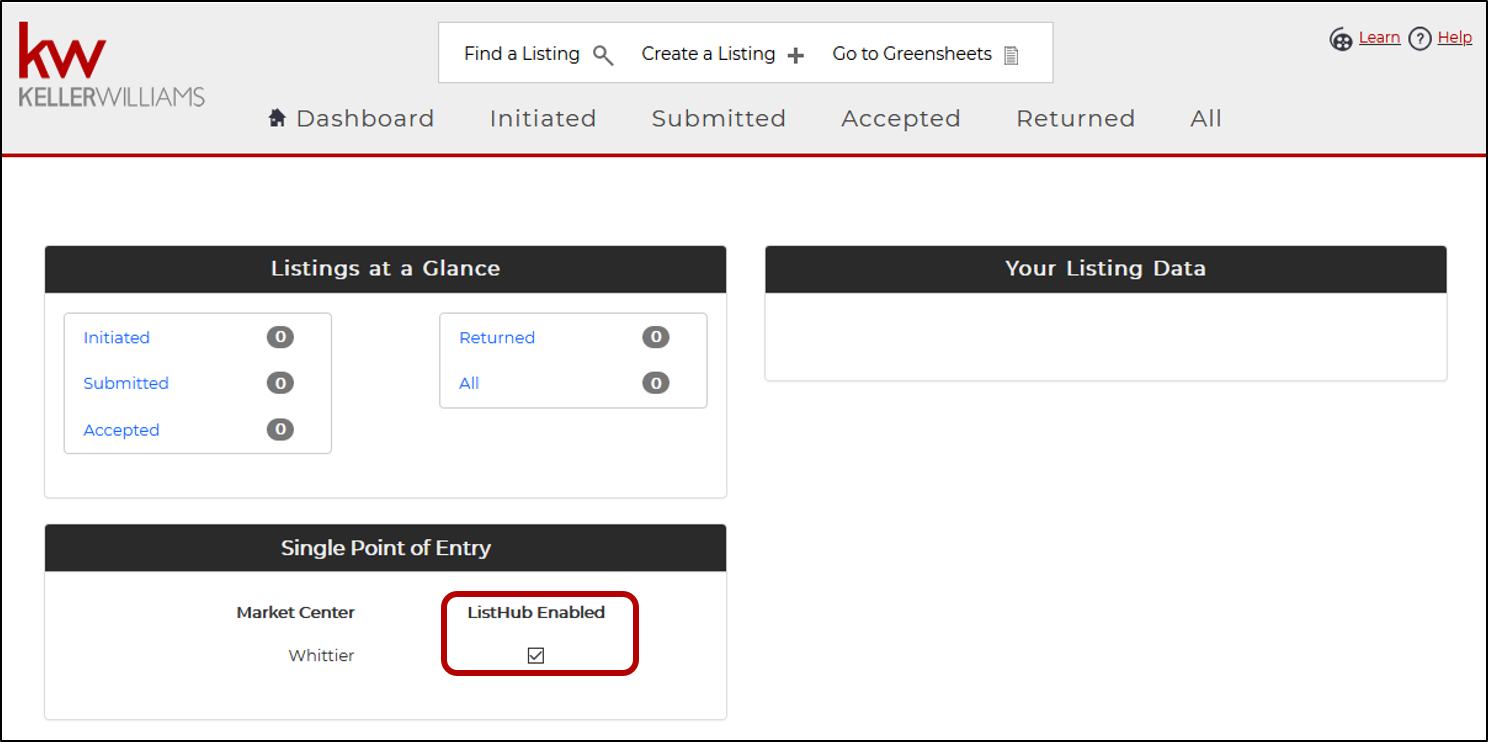This screenshot has width=1488, height=742.
Task: Click Initiated link in Listings at a Glance
Action: (x=117, y=338)
